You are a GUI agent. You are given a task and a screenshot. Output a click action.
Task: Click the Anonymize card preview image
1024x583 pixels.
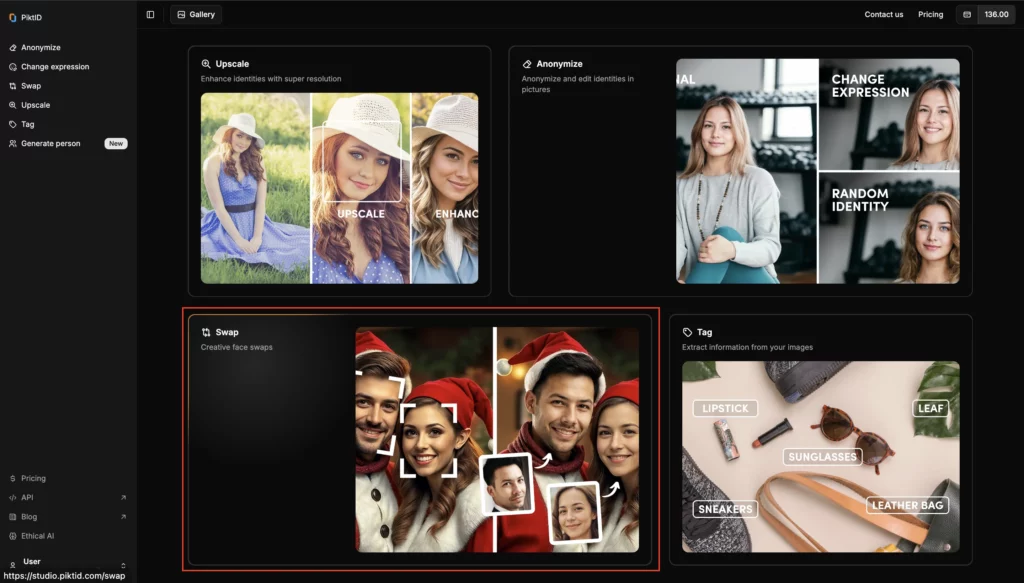(817, 172)
